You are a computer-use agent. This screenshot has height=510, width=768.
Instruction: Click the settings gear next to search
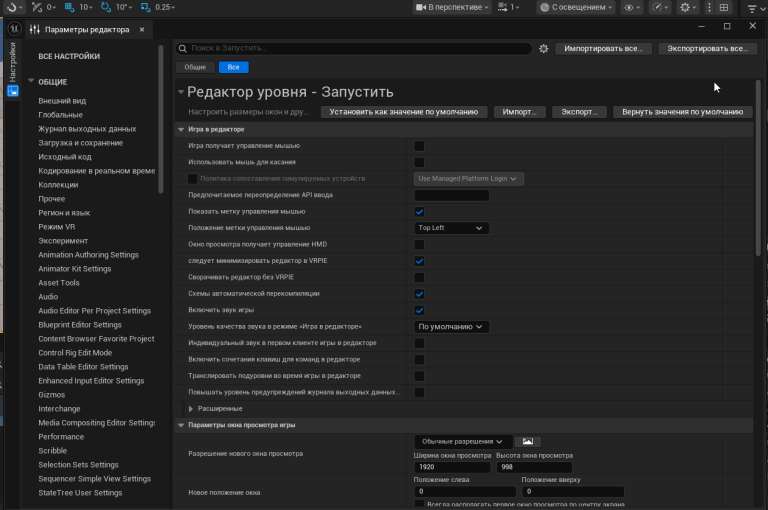(544, 49)
